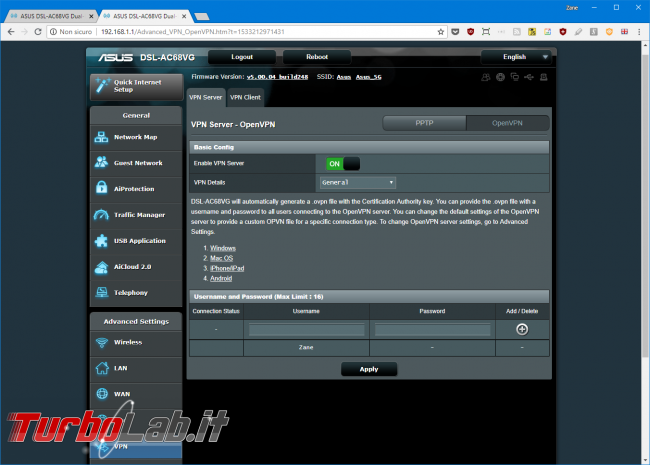
Task: Close the active ASUS browser tab
Action: point(184,16)
